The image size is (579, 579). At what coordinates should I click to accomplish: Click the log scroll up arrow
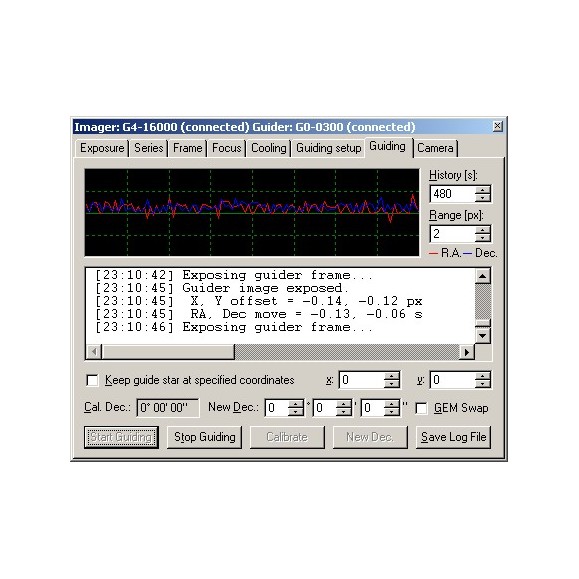(483, 276)
